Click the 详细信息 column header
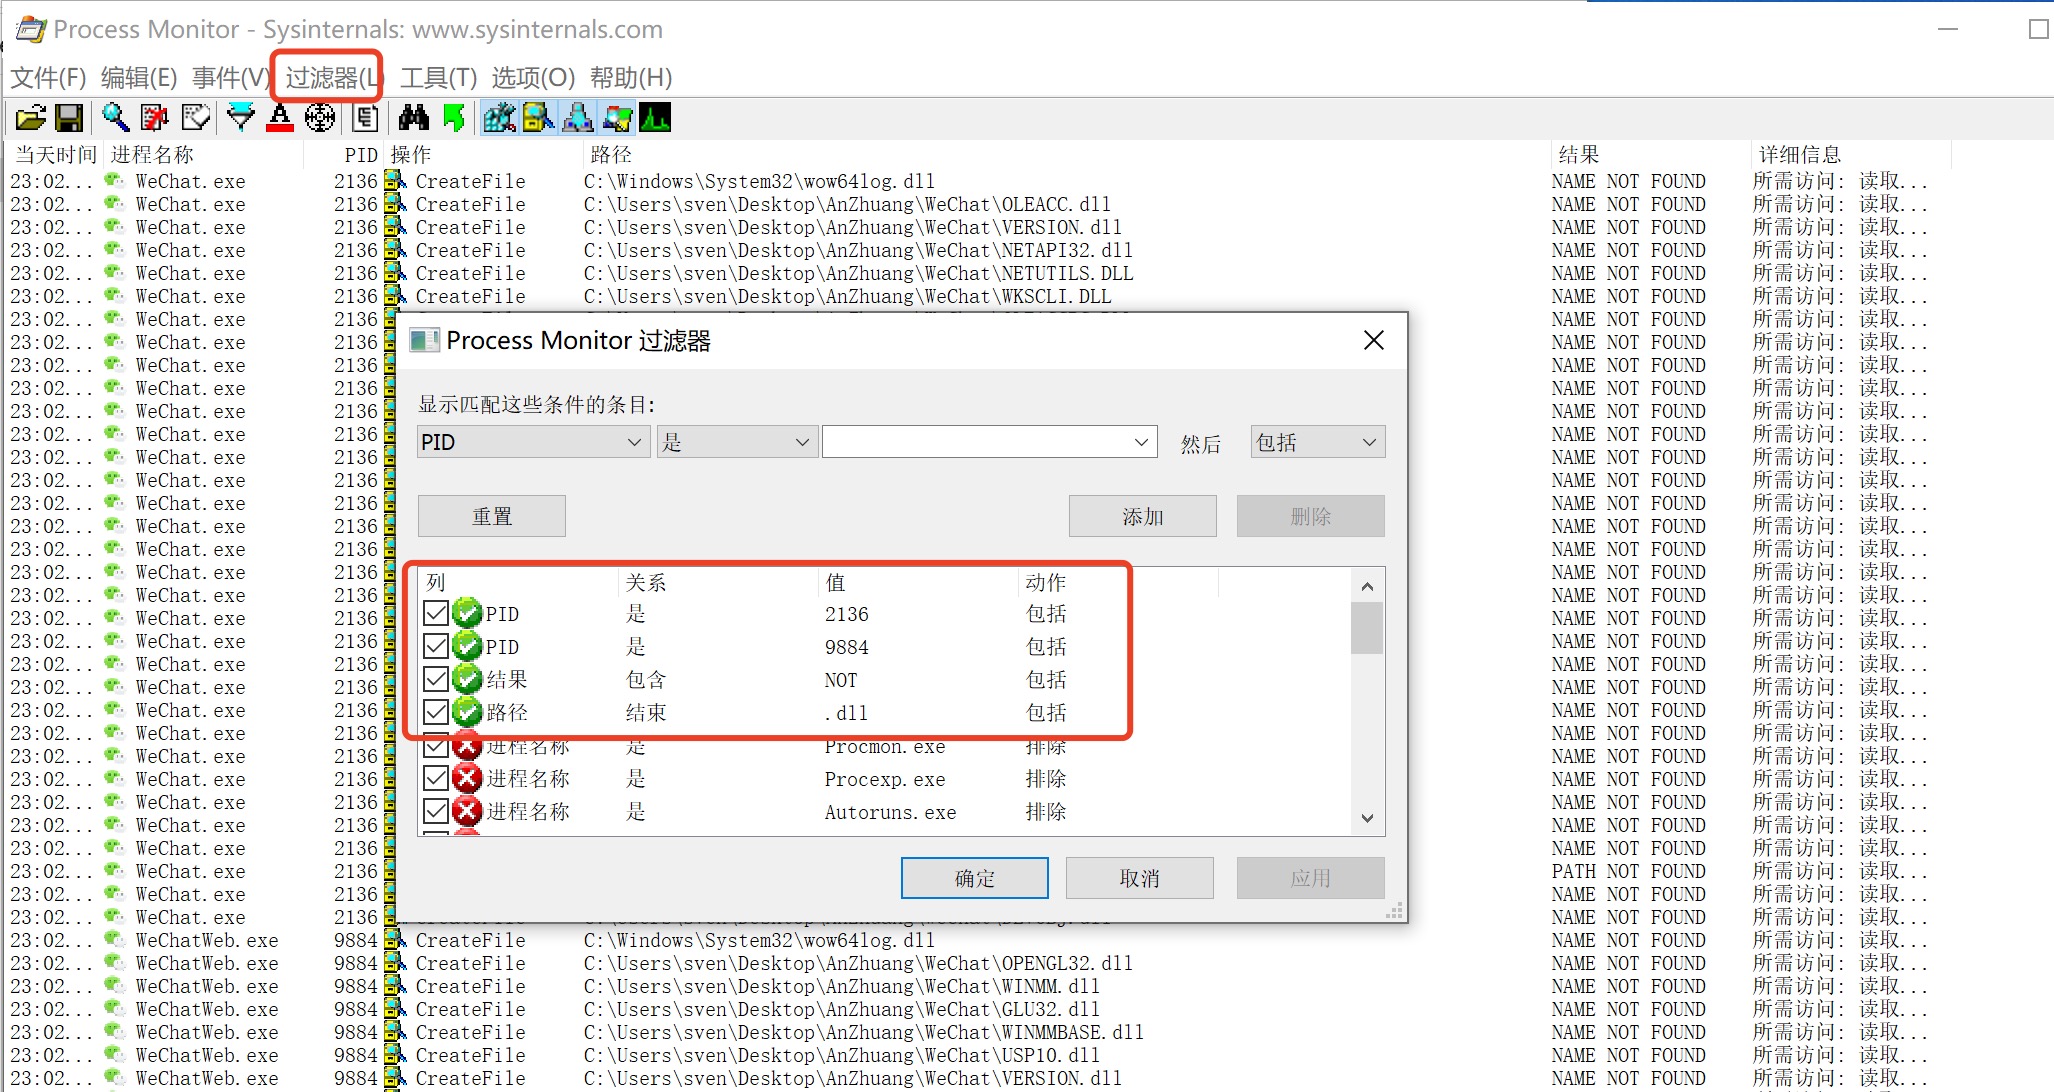This screenshot has width=2054, height=1092. [1850, 154]
